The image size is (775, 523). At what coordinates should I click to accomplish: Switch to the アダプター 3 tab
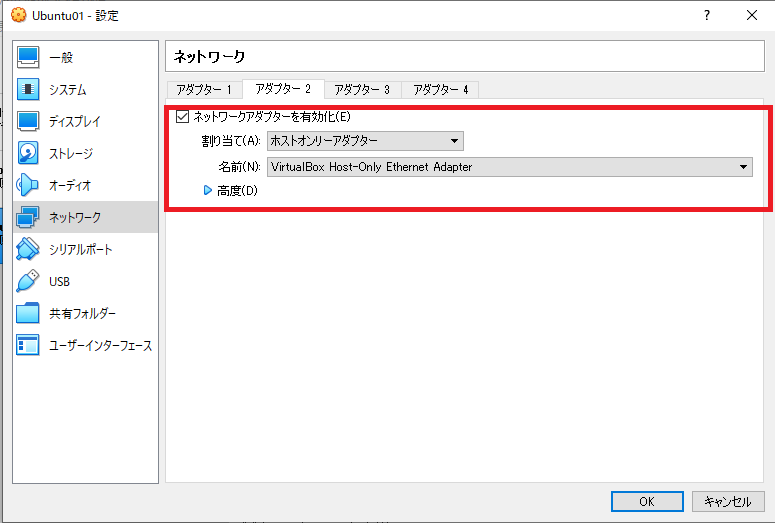pos(362,89)
